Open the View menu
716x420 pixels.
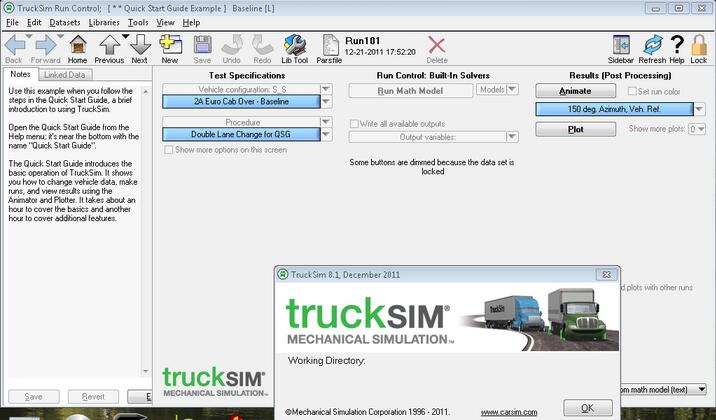[x=165, y=22]
